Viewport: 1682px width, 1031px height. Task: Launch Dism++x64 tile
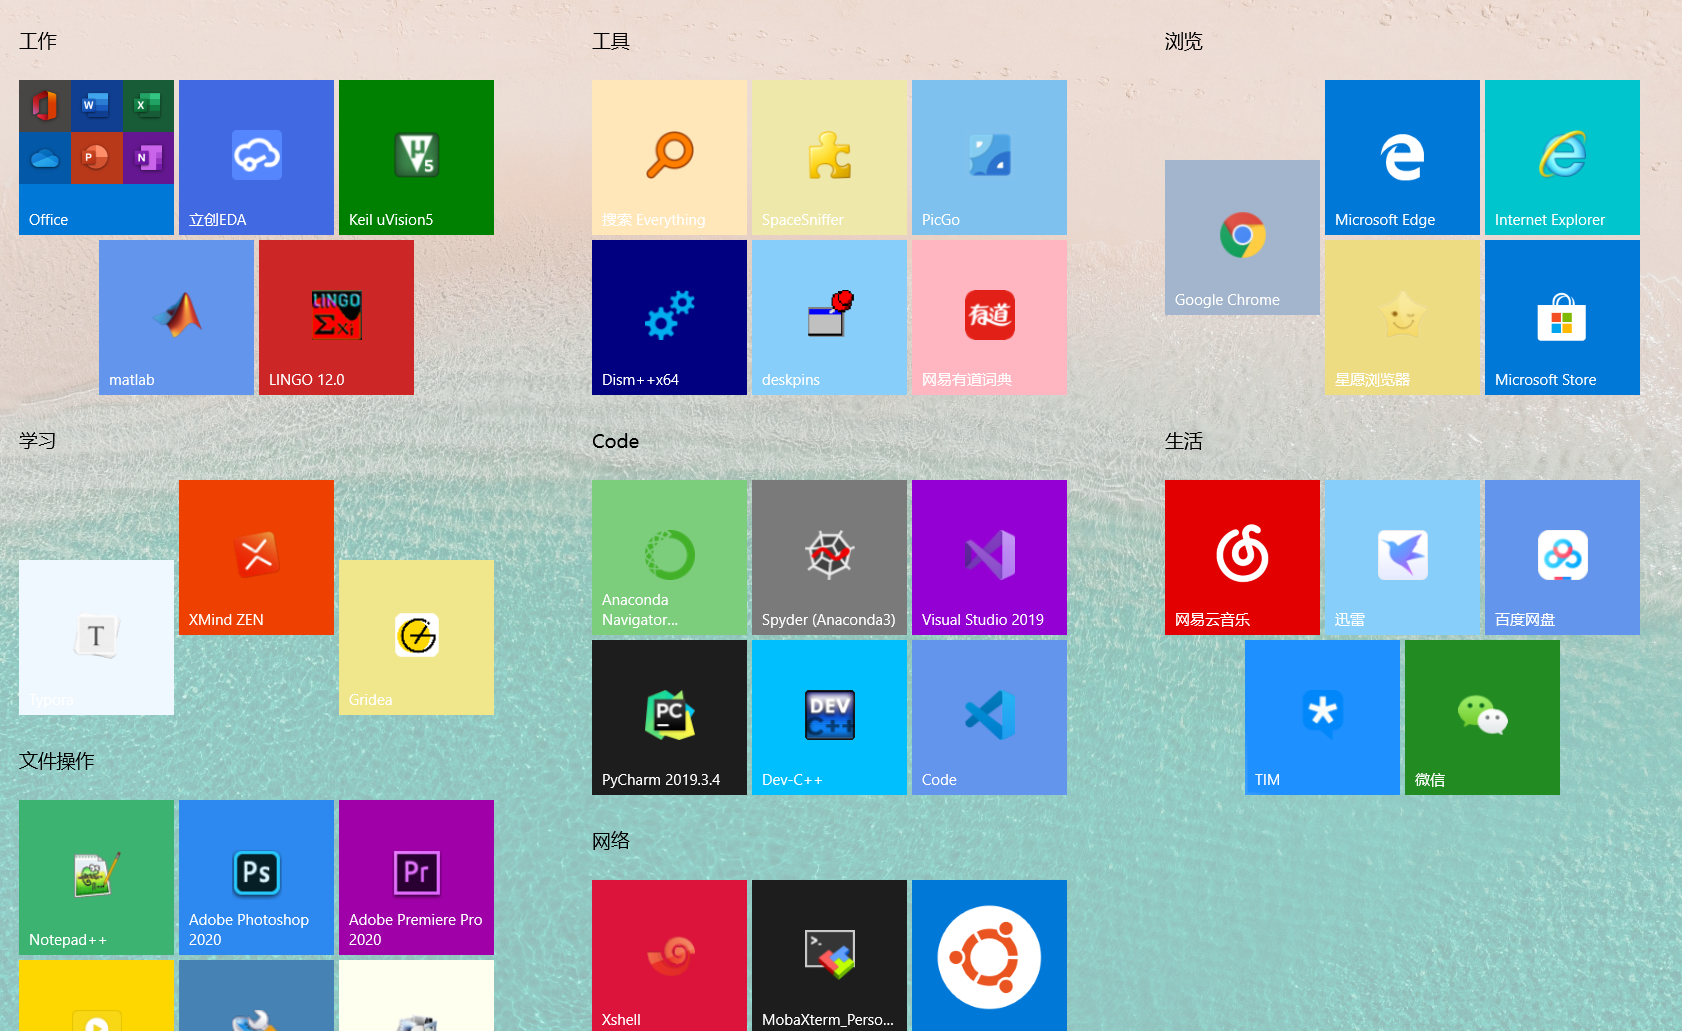[x=669, y=317]
